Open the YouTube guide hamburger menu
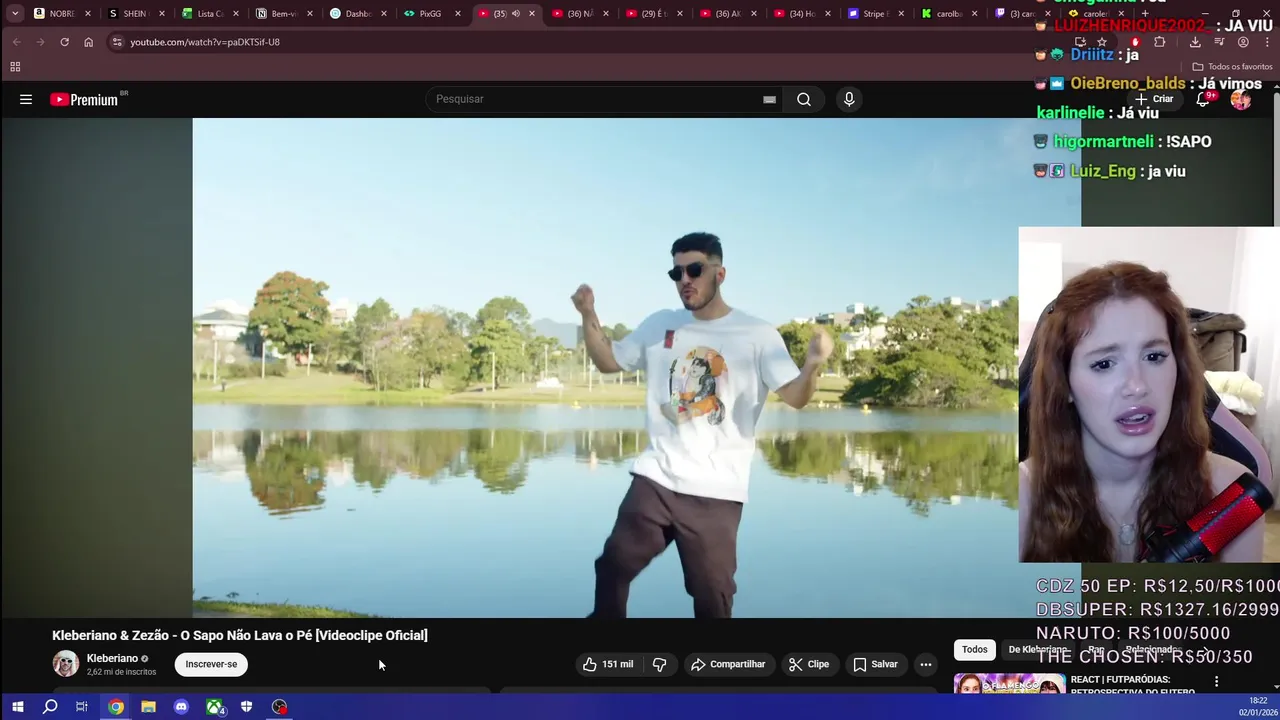This screenshot has height=720, width=1280. (26, 99)
